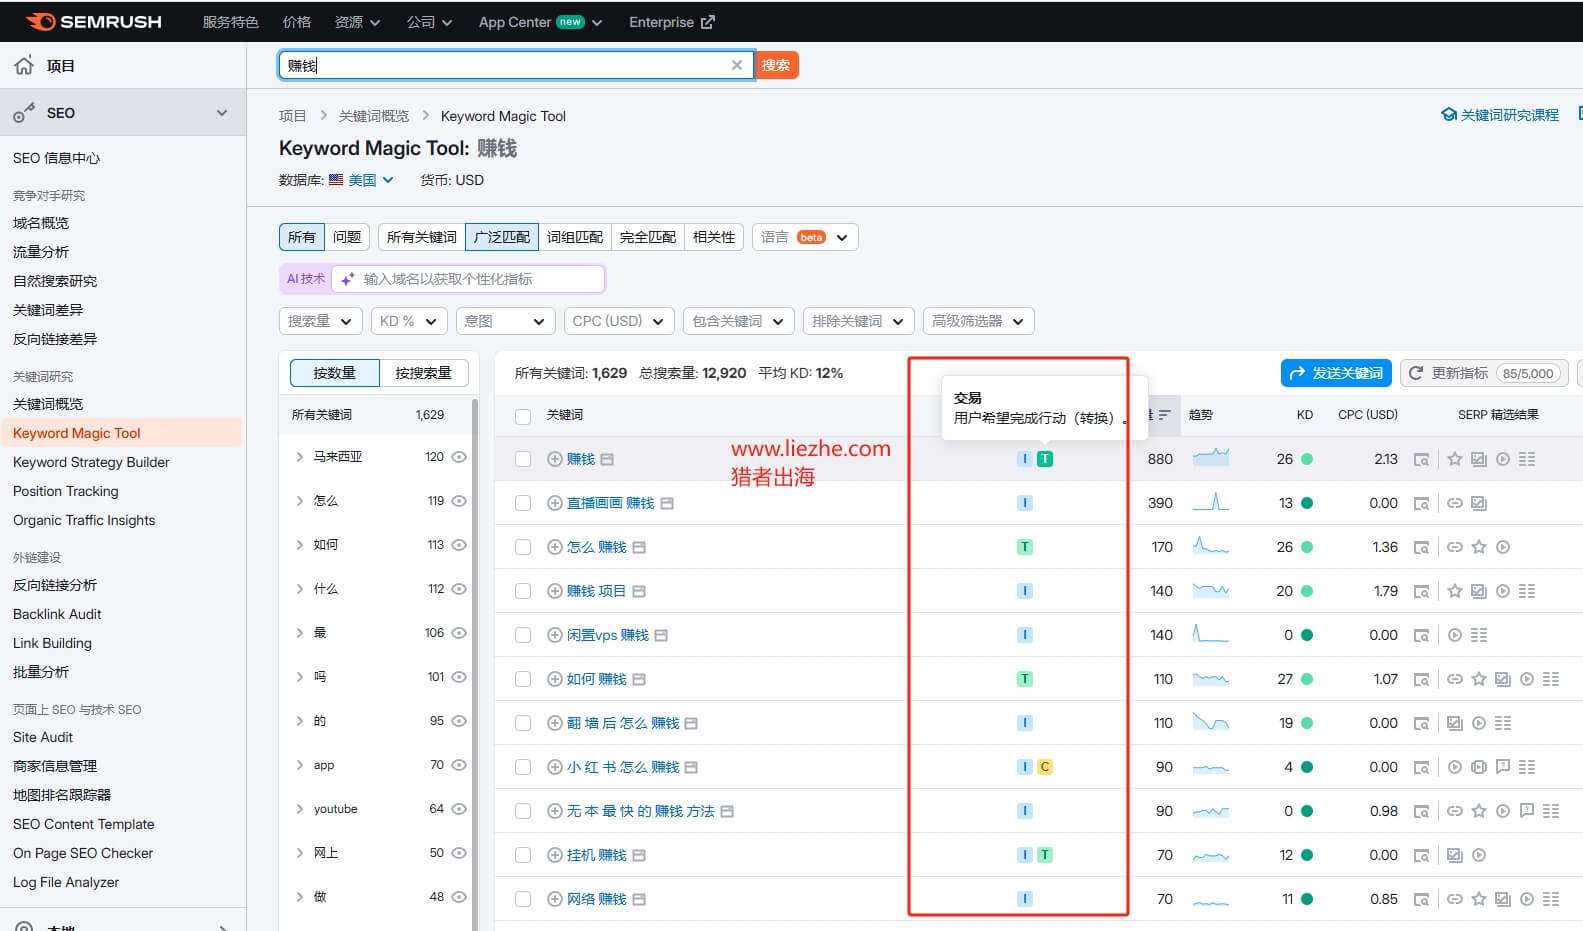Open SERP view icon for 挂机 赚钱 row
The image size is (1583, 931).
point(1421,855)
